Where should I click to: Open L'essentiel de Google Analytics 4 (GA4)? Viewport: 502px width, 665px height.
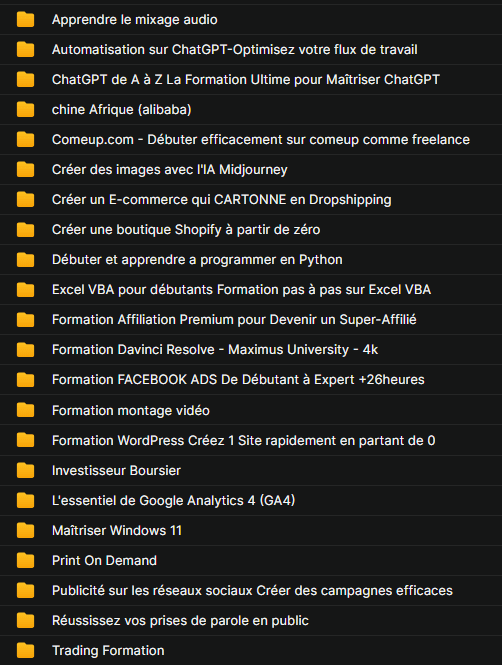click(x=173, y=500)
